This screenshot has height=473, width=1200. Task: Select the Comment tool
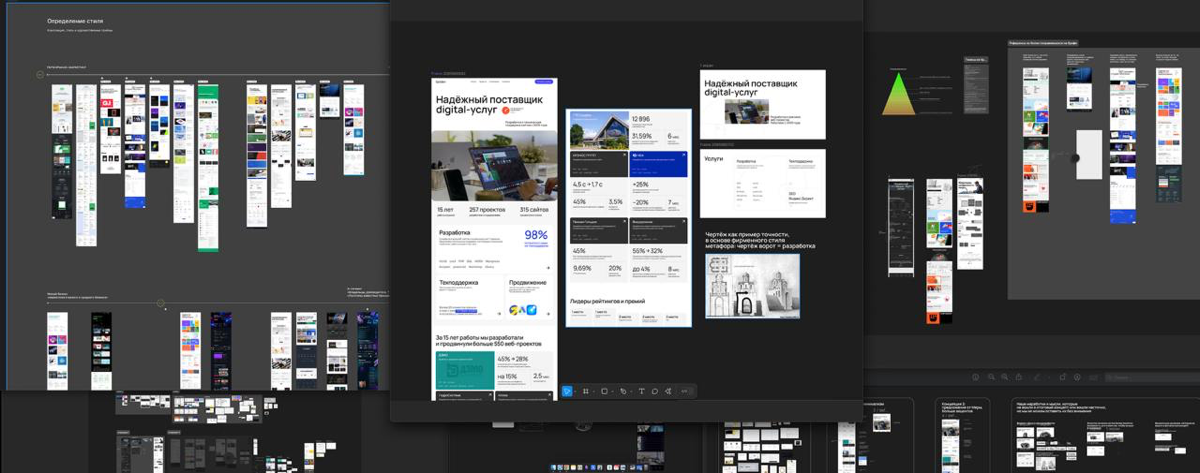pos(655,391)
